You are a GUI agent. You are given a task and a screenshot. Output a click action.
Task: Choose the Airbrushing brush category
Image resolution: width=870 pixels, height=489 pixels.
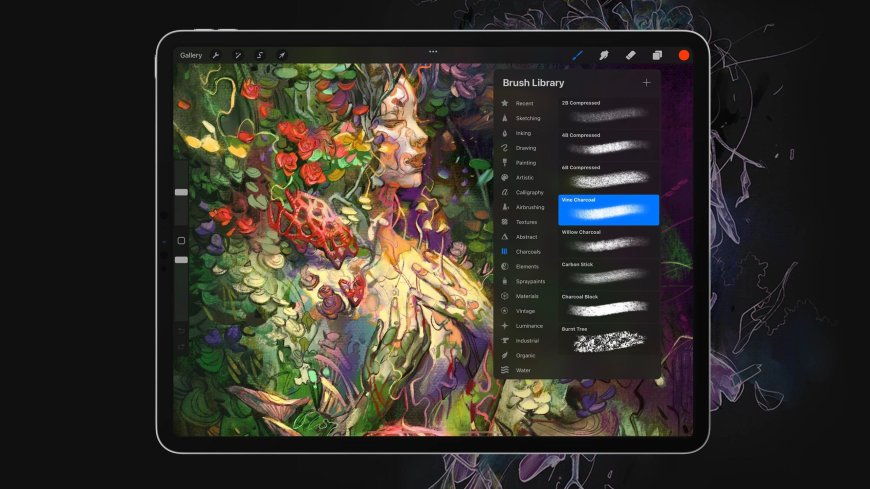pyautogui.click(x=530, y=207)
